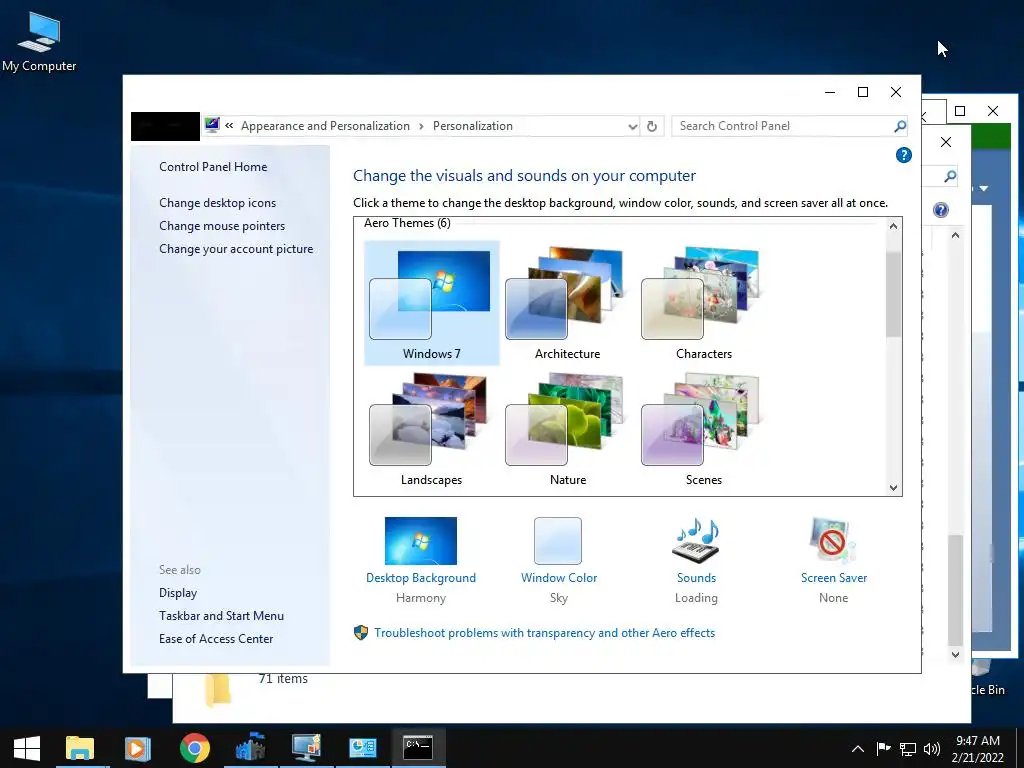The height and width of the screenshot is (768, 1024).
Task: Click the shield icon beside Troubleshoot link
Action: pos(360,632)
